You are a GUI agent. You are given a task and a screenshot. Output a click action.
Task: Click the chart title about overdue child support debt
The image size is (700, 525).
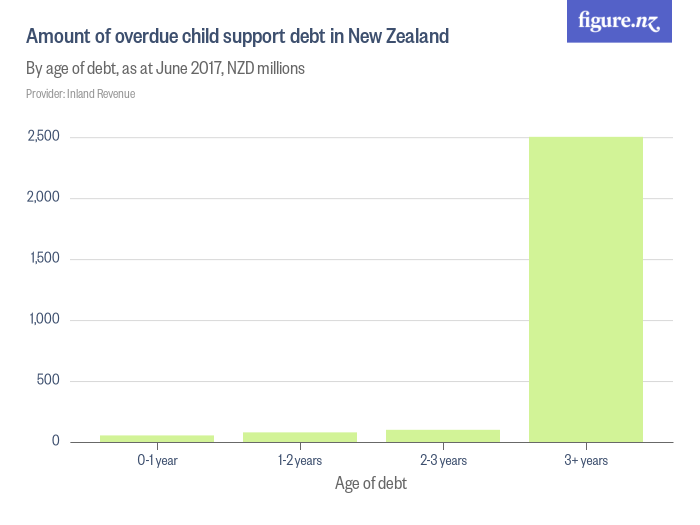click(237, 37)
